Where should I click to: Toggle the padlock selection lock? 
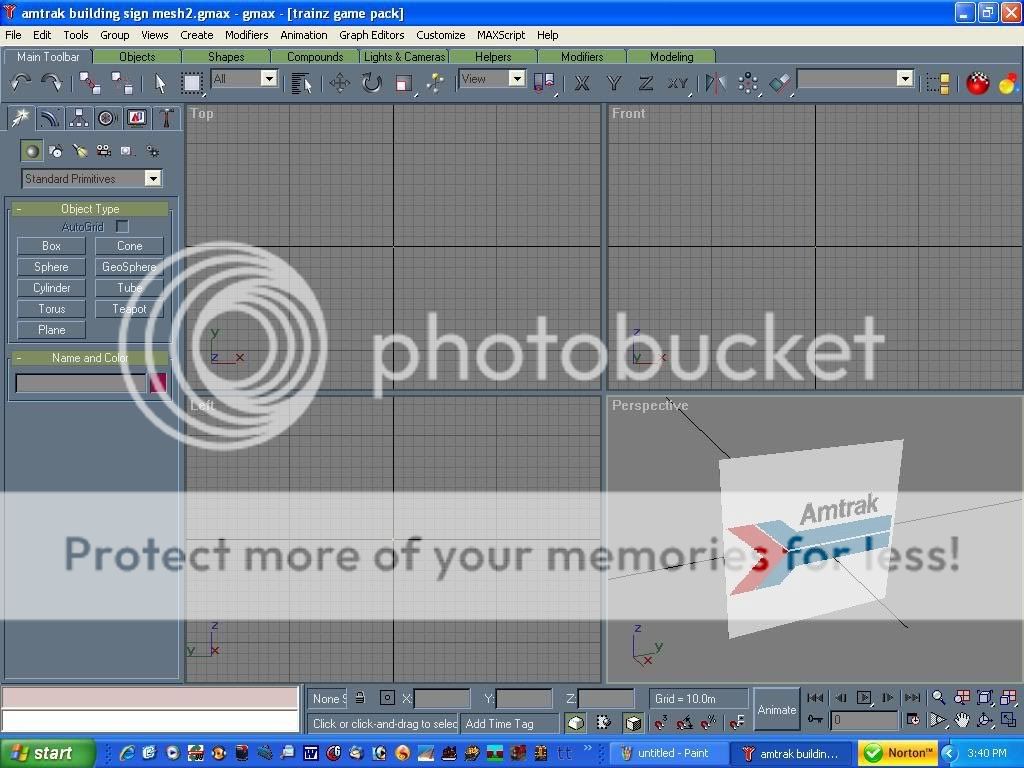(x=360, y=698)
